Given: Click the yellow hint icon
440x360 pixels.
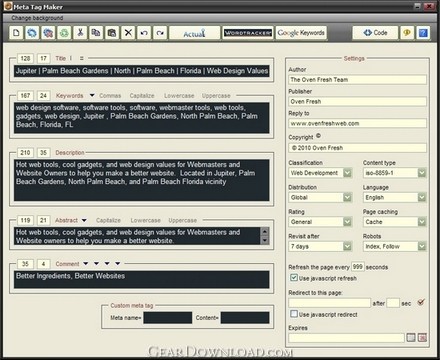Looking at the screenshot, I should [x=407, y=33].
